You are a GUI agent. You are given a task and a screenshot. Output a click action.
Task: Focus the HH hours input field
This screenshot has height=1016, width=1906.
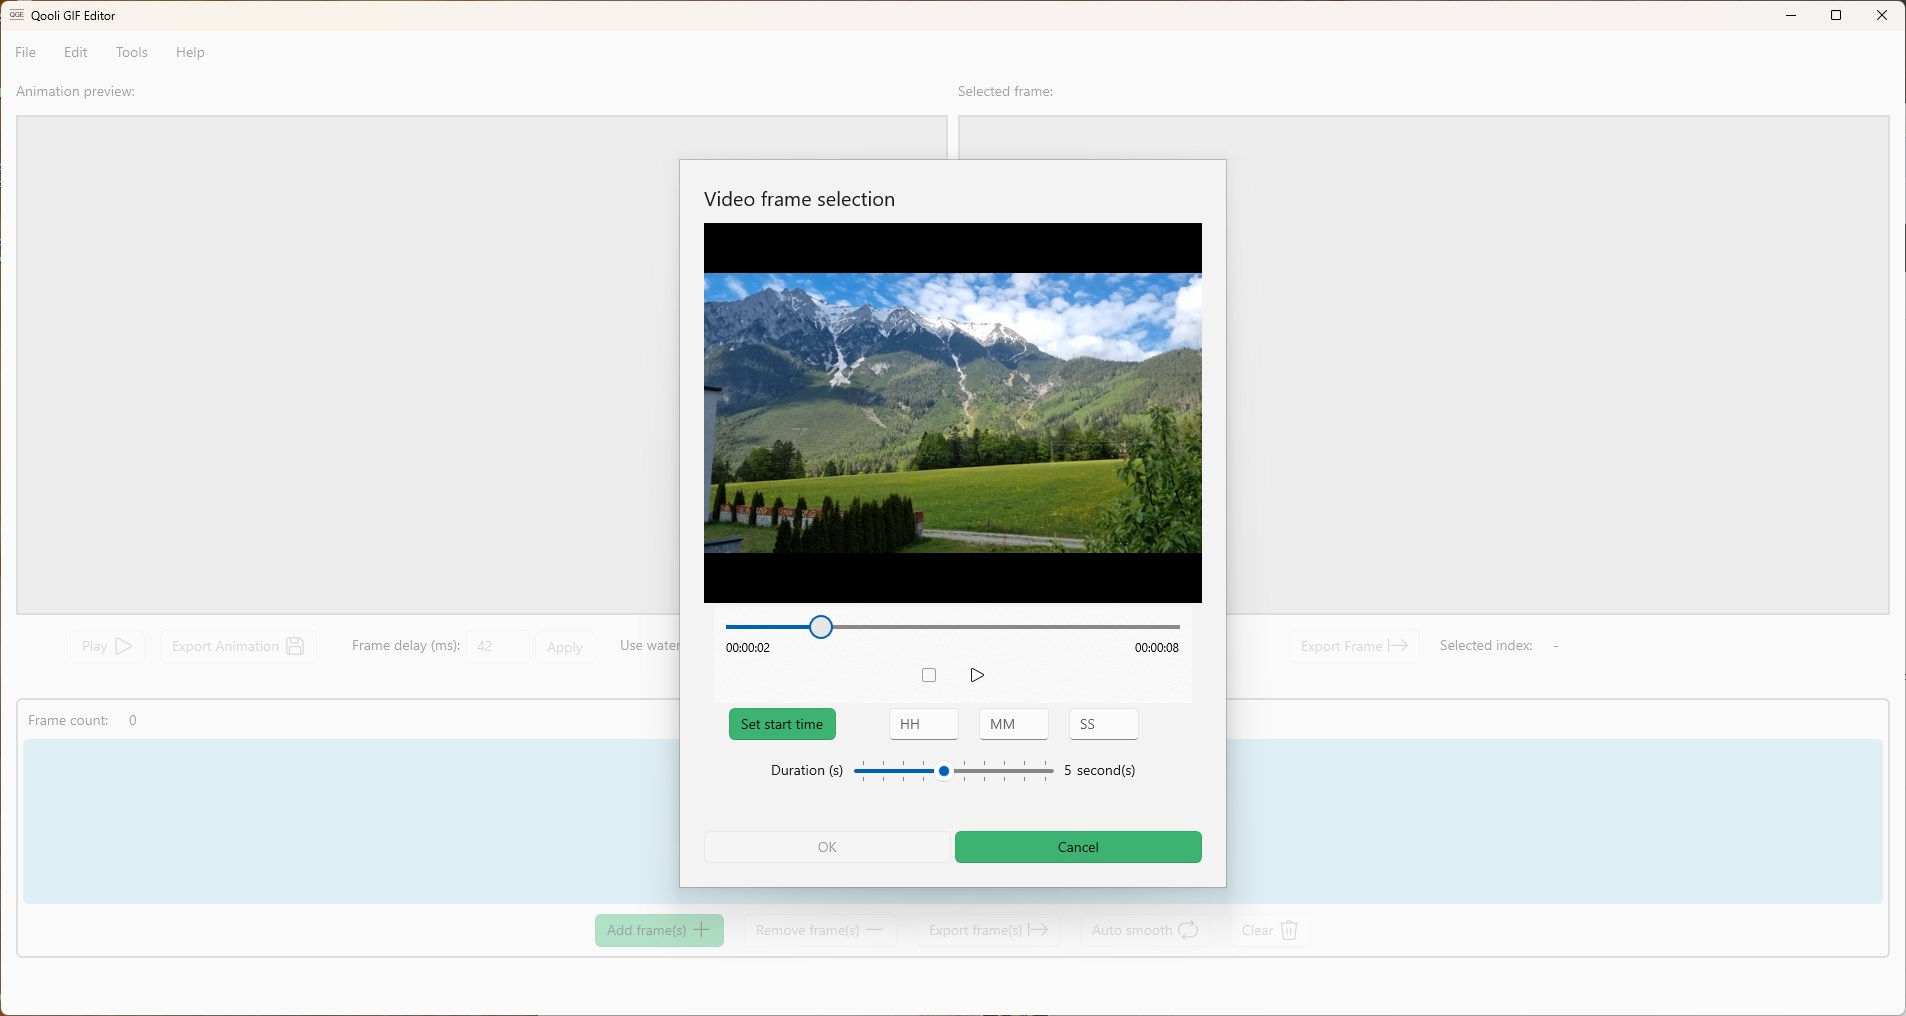coord(924,724)
